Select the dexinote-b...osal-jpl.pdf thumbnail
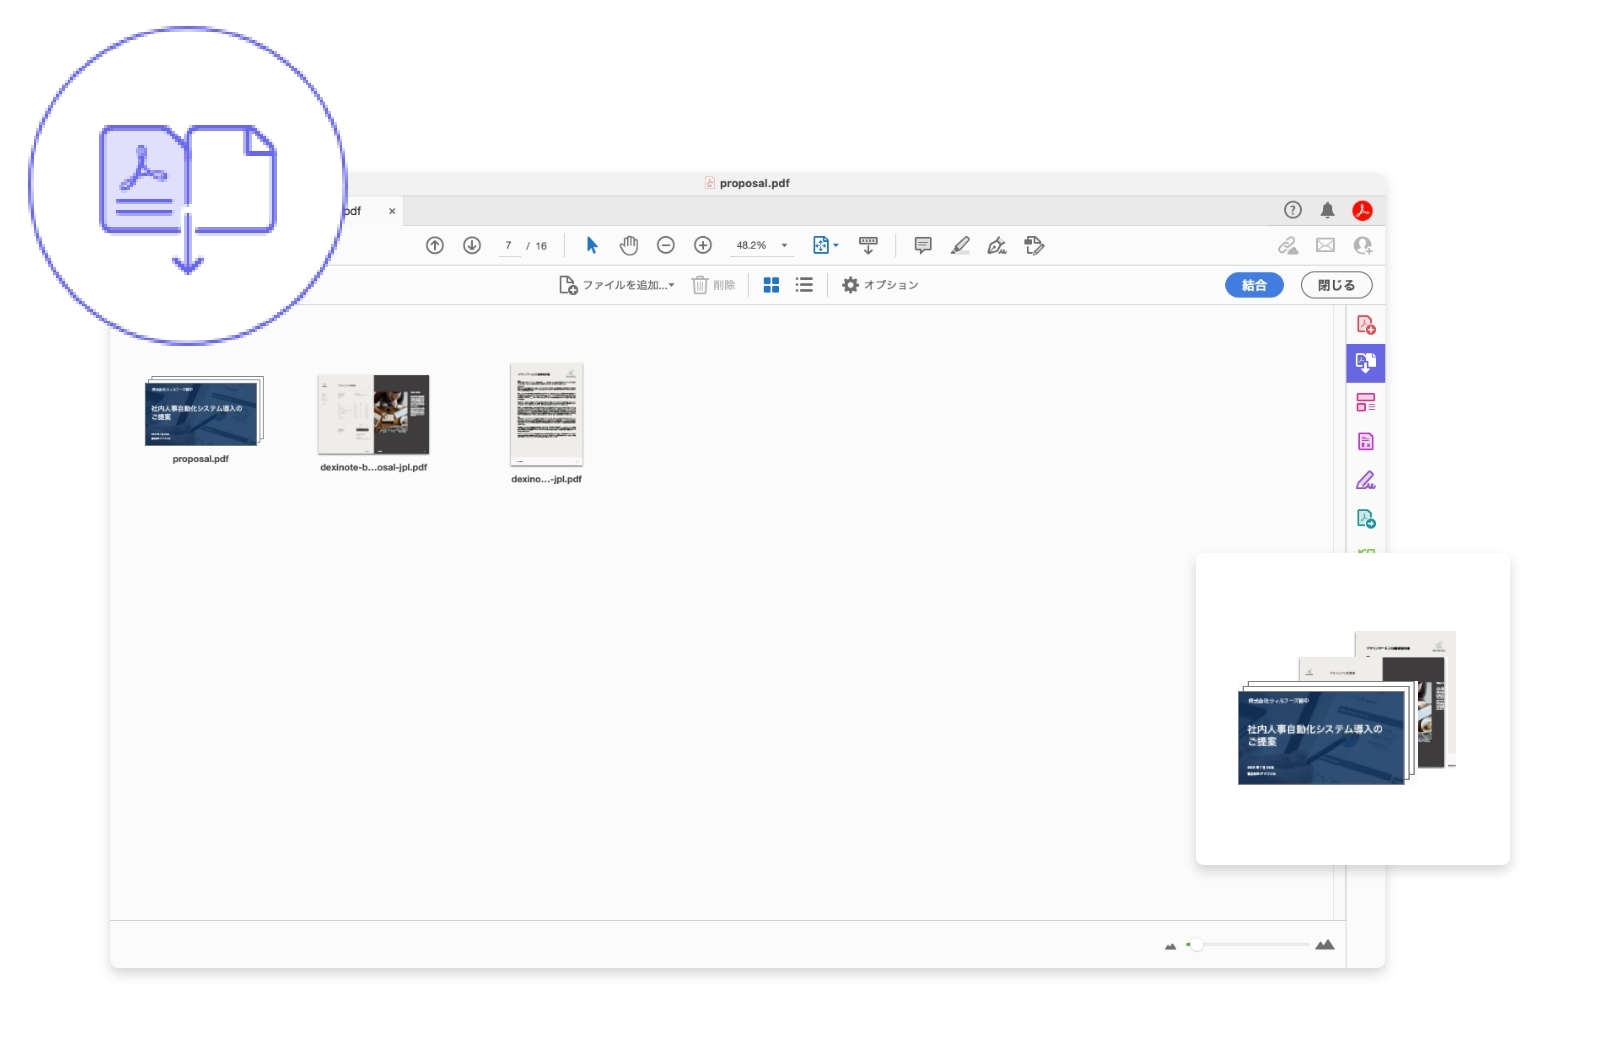Viewport: 1610px width, 1052px height. point(373,415)
